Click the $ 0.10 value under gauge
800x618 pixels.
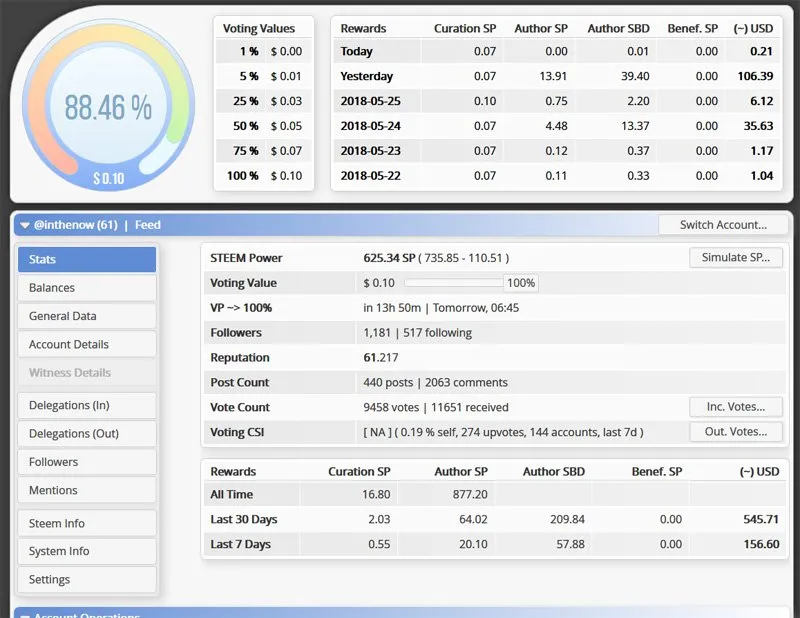coord(109,179)
